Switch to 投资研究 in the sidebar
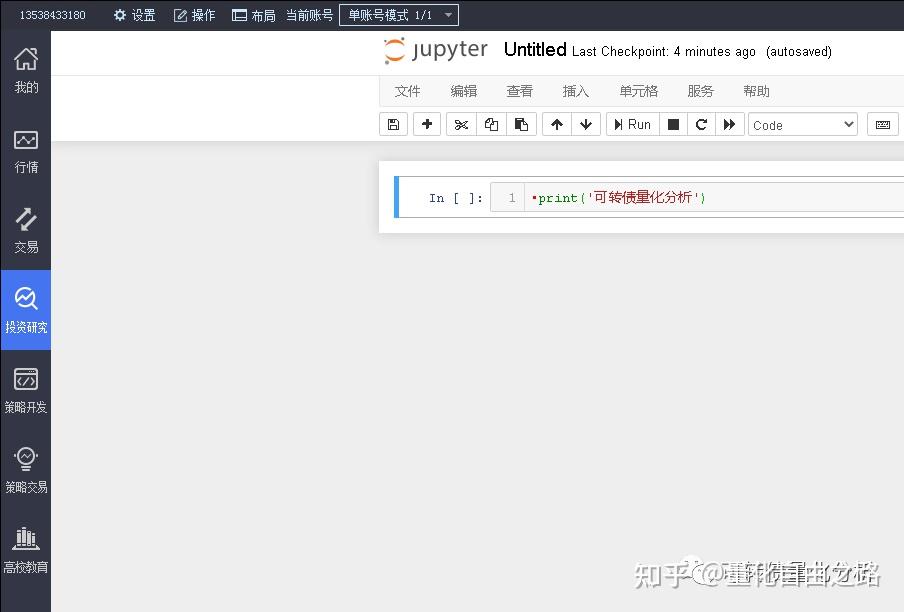This screenshot has height=612, width=904. (25, 309)
